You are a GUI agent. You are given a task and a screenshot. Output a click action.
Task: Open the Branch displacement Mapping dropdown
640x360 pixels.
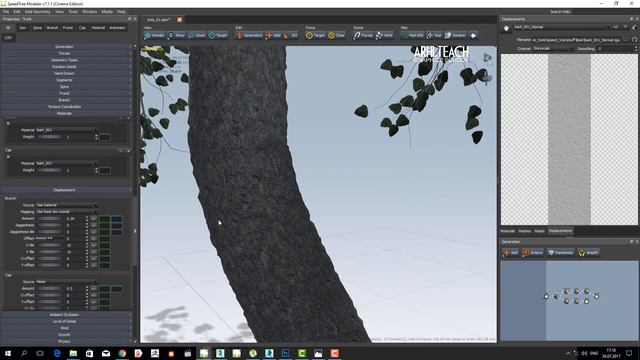67,212
